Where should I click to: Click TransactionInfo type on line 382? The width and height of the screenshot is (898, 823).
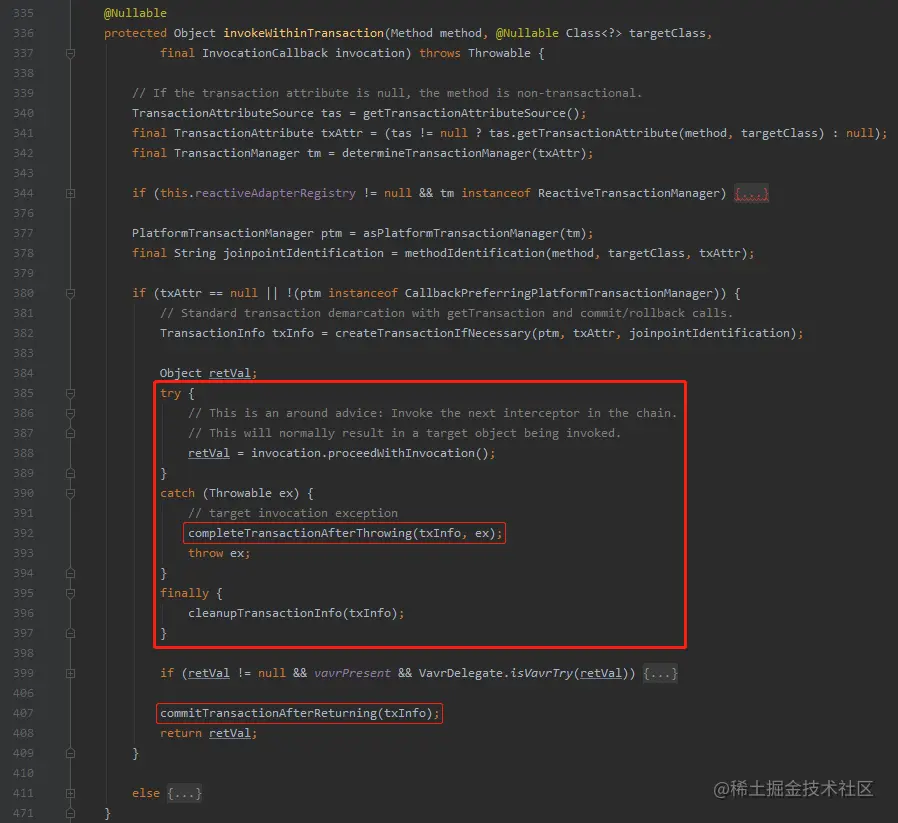(212, 333)
